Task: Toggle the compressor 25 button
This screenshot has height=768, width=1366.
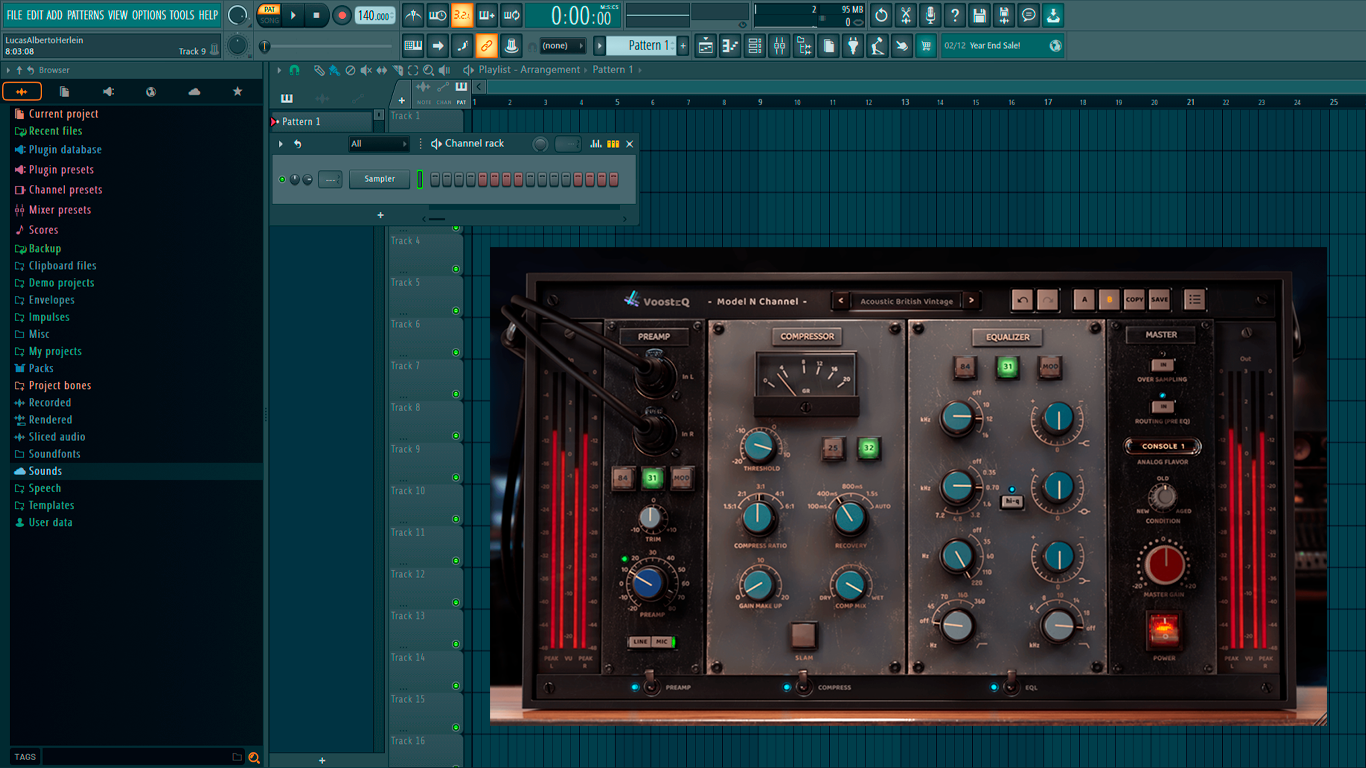Action: [834, 448]
